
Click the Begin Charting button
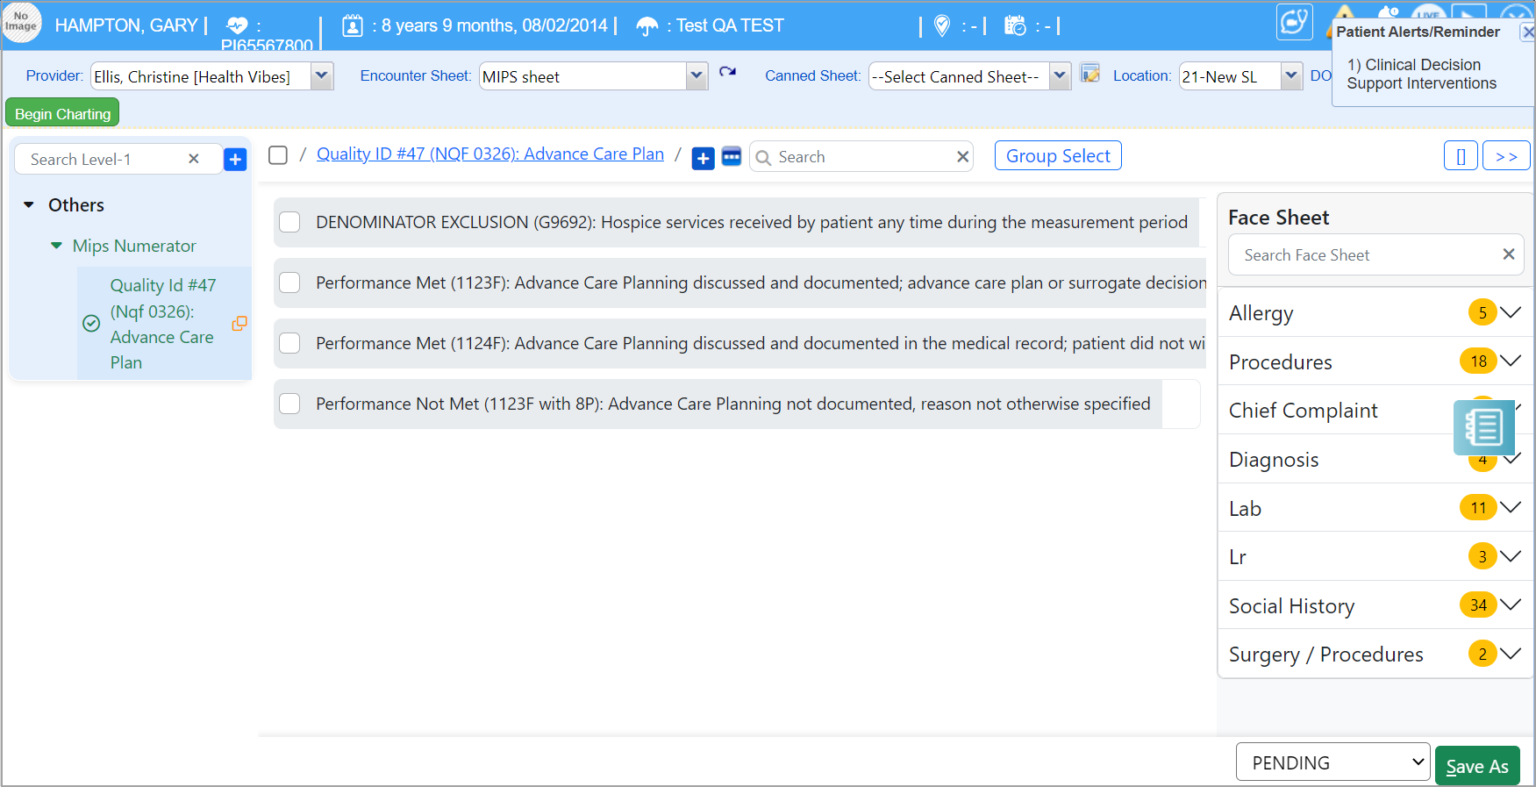pyautogui.click(x=62, y=113)
